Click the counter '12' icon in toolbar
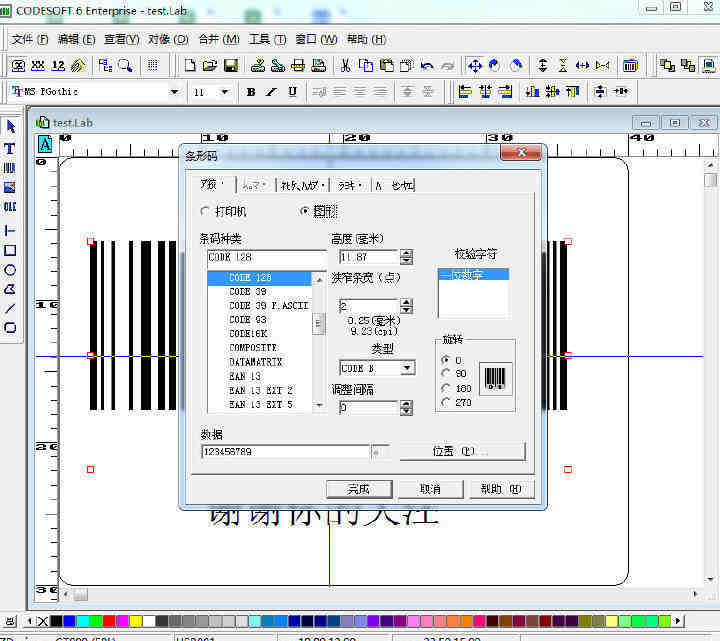This screenshot has height=641, width=720. click(x=58, y=66)
